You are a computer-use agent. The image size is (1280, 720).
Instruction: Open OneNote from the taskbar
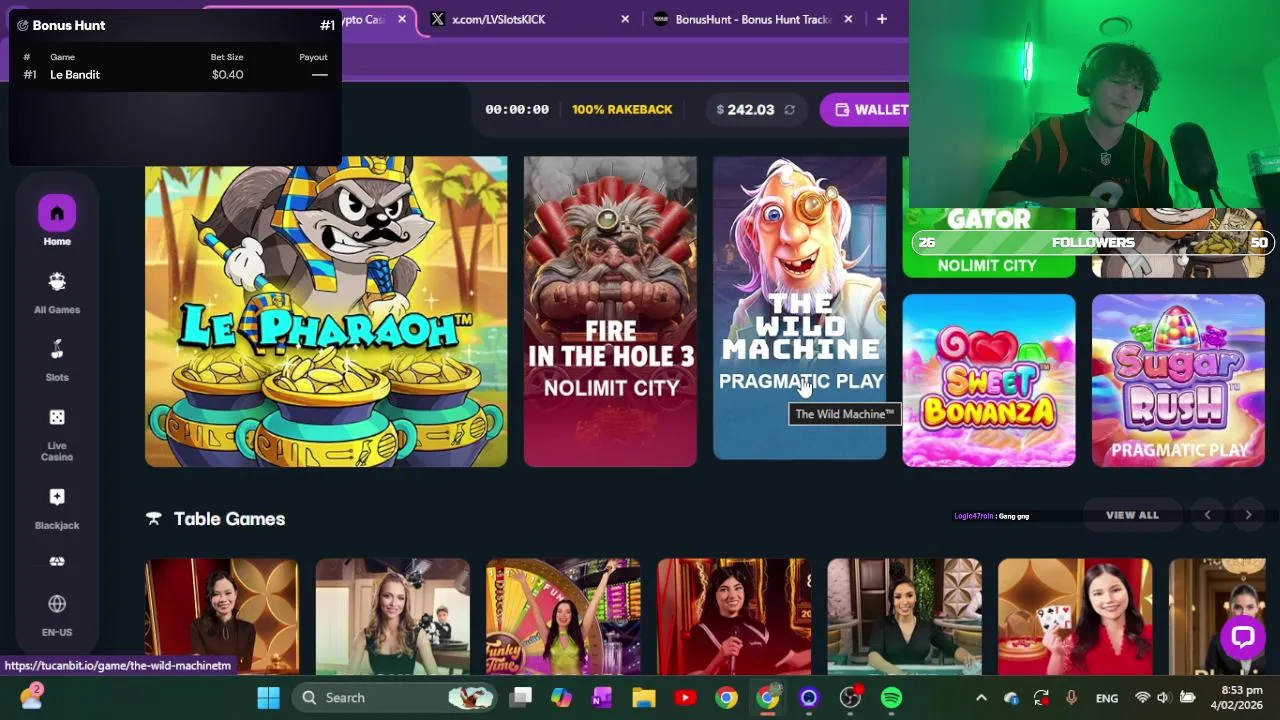(x=602, y=698)
